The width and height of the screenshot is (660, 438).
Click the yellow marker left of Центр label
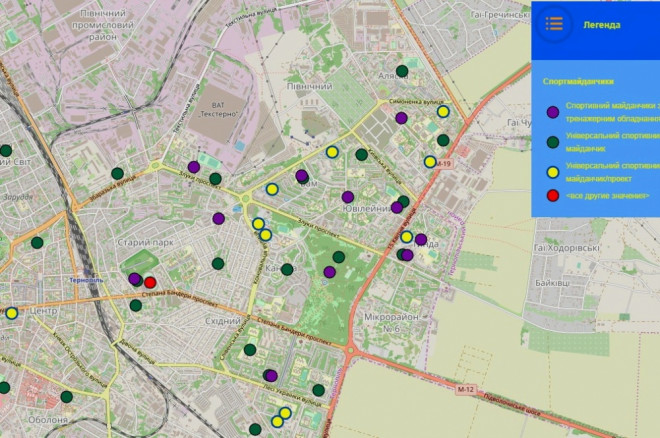click(x=11, y=313)
